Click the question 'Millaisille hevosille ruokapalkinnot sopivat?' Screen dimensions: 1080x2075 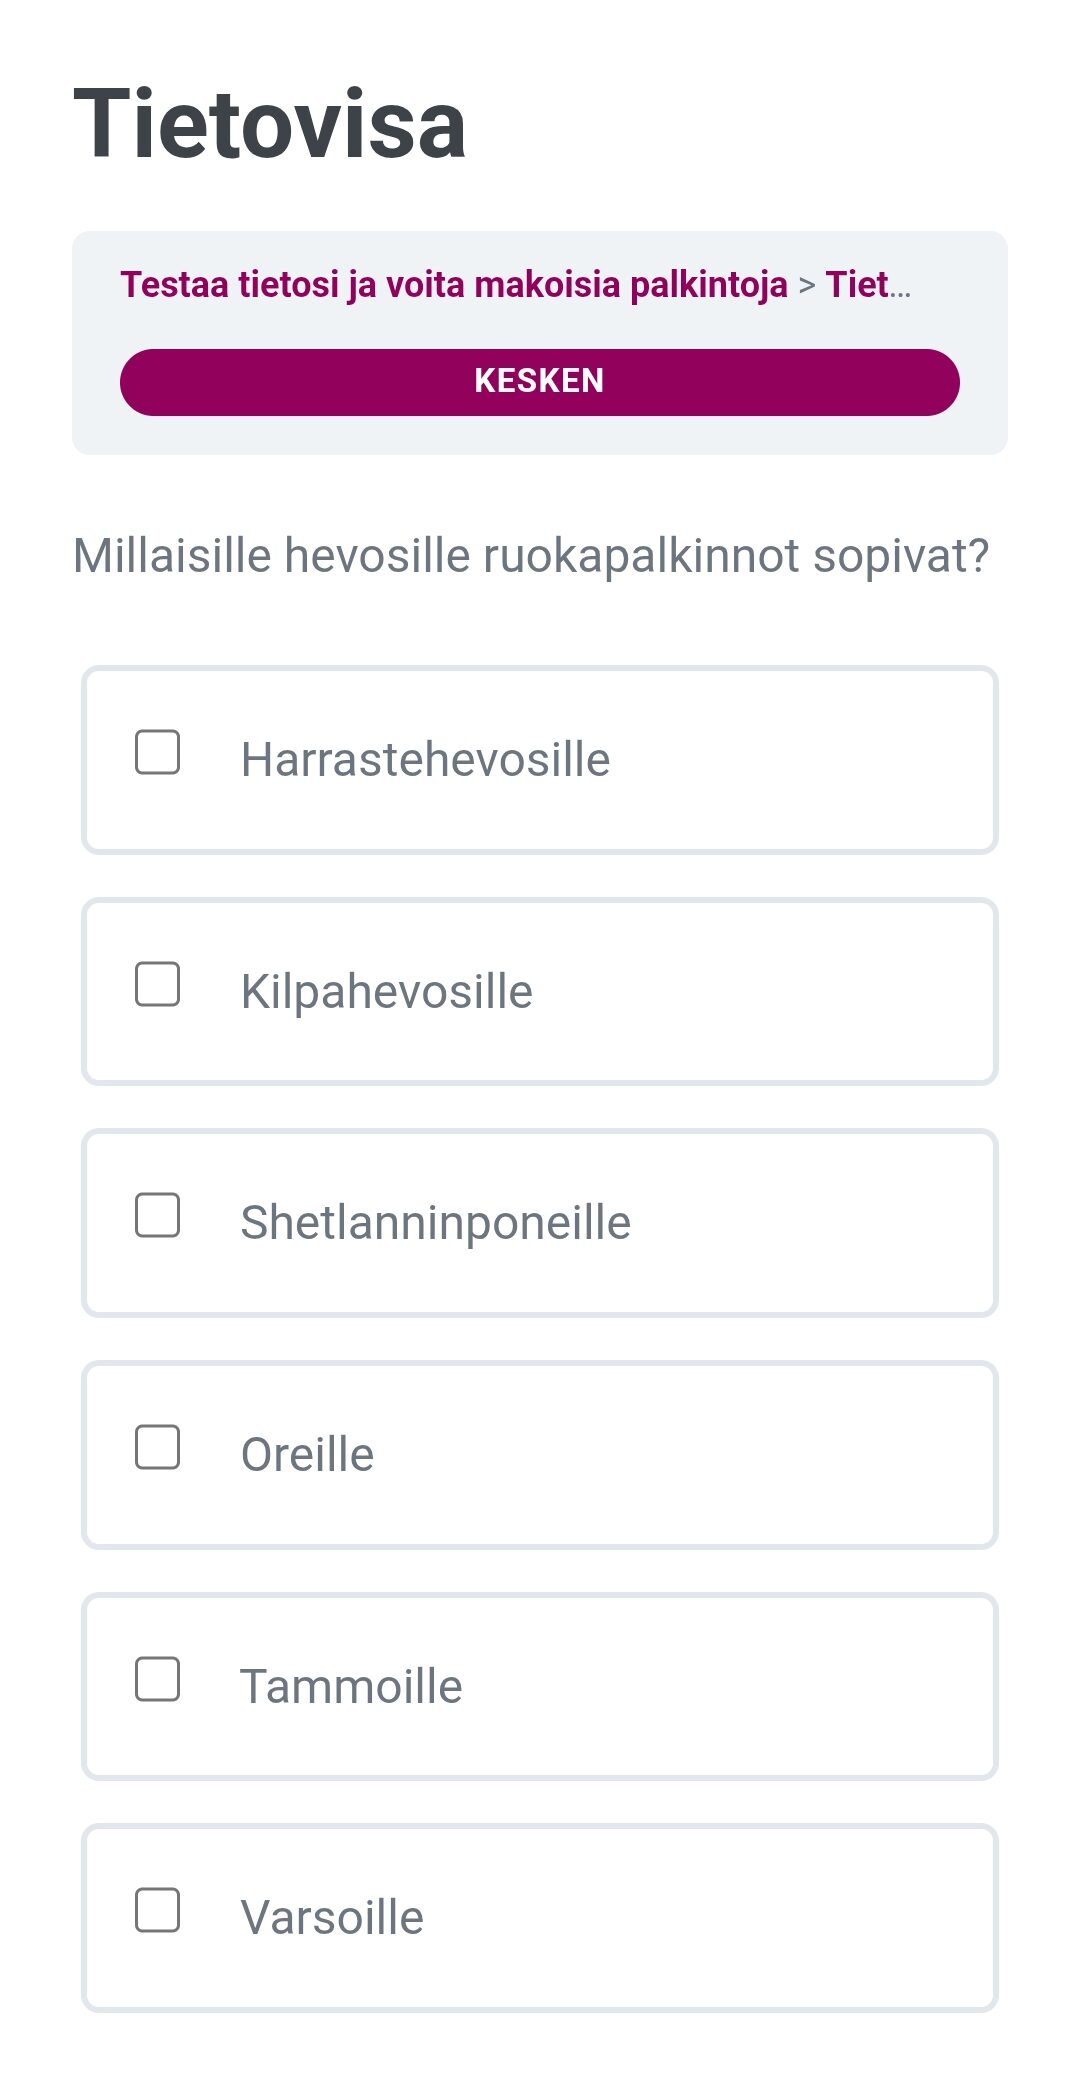click(x=531, y=556)
